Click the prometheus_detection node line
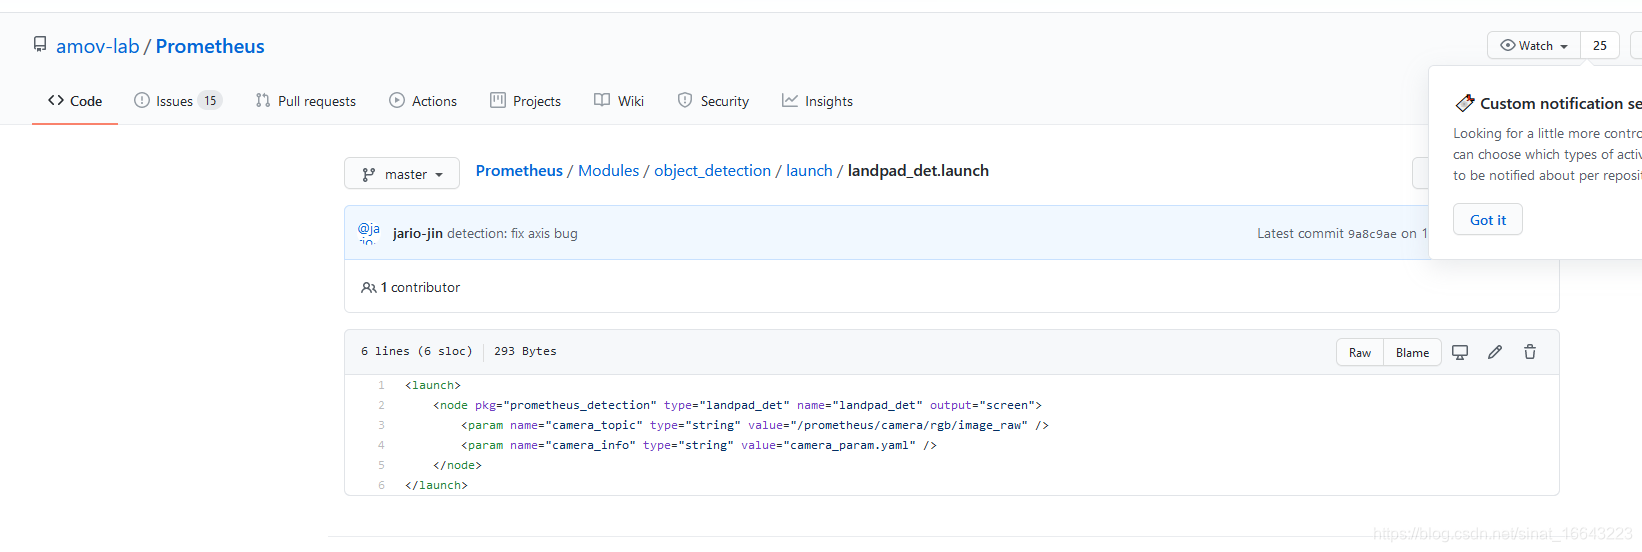Image resolution: width=1642 pixels, height=552 pixels. (x=738, y=405)
